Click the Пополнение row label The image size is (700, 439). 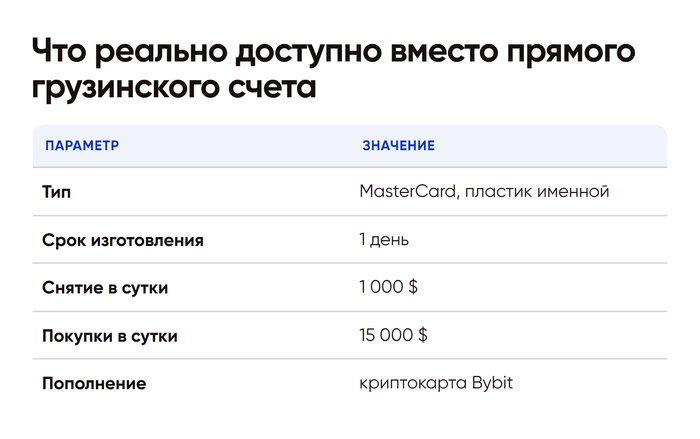pyautogui.click(x=94, y=384)
